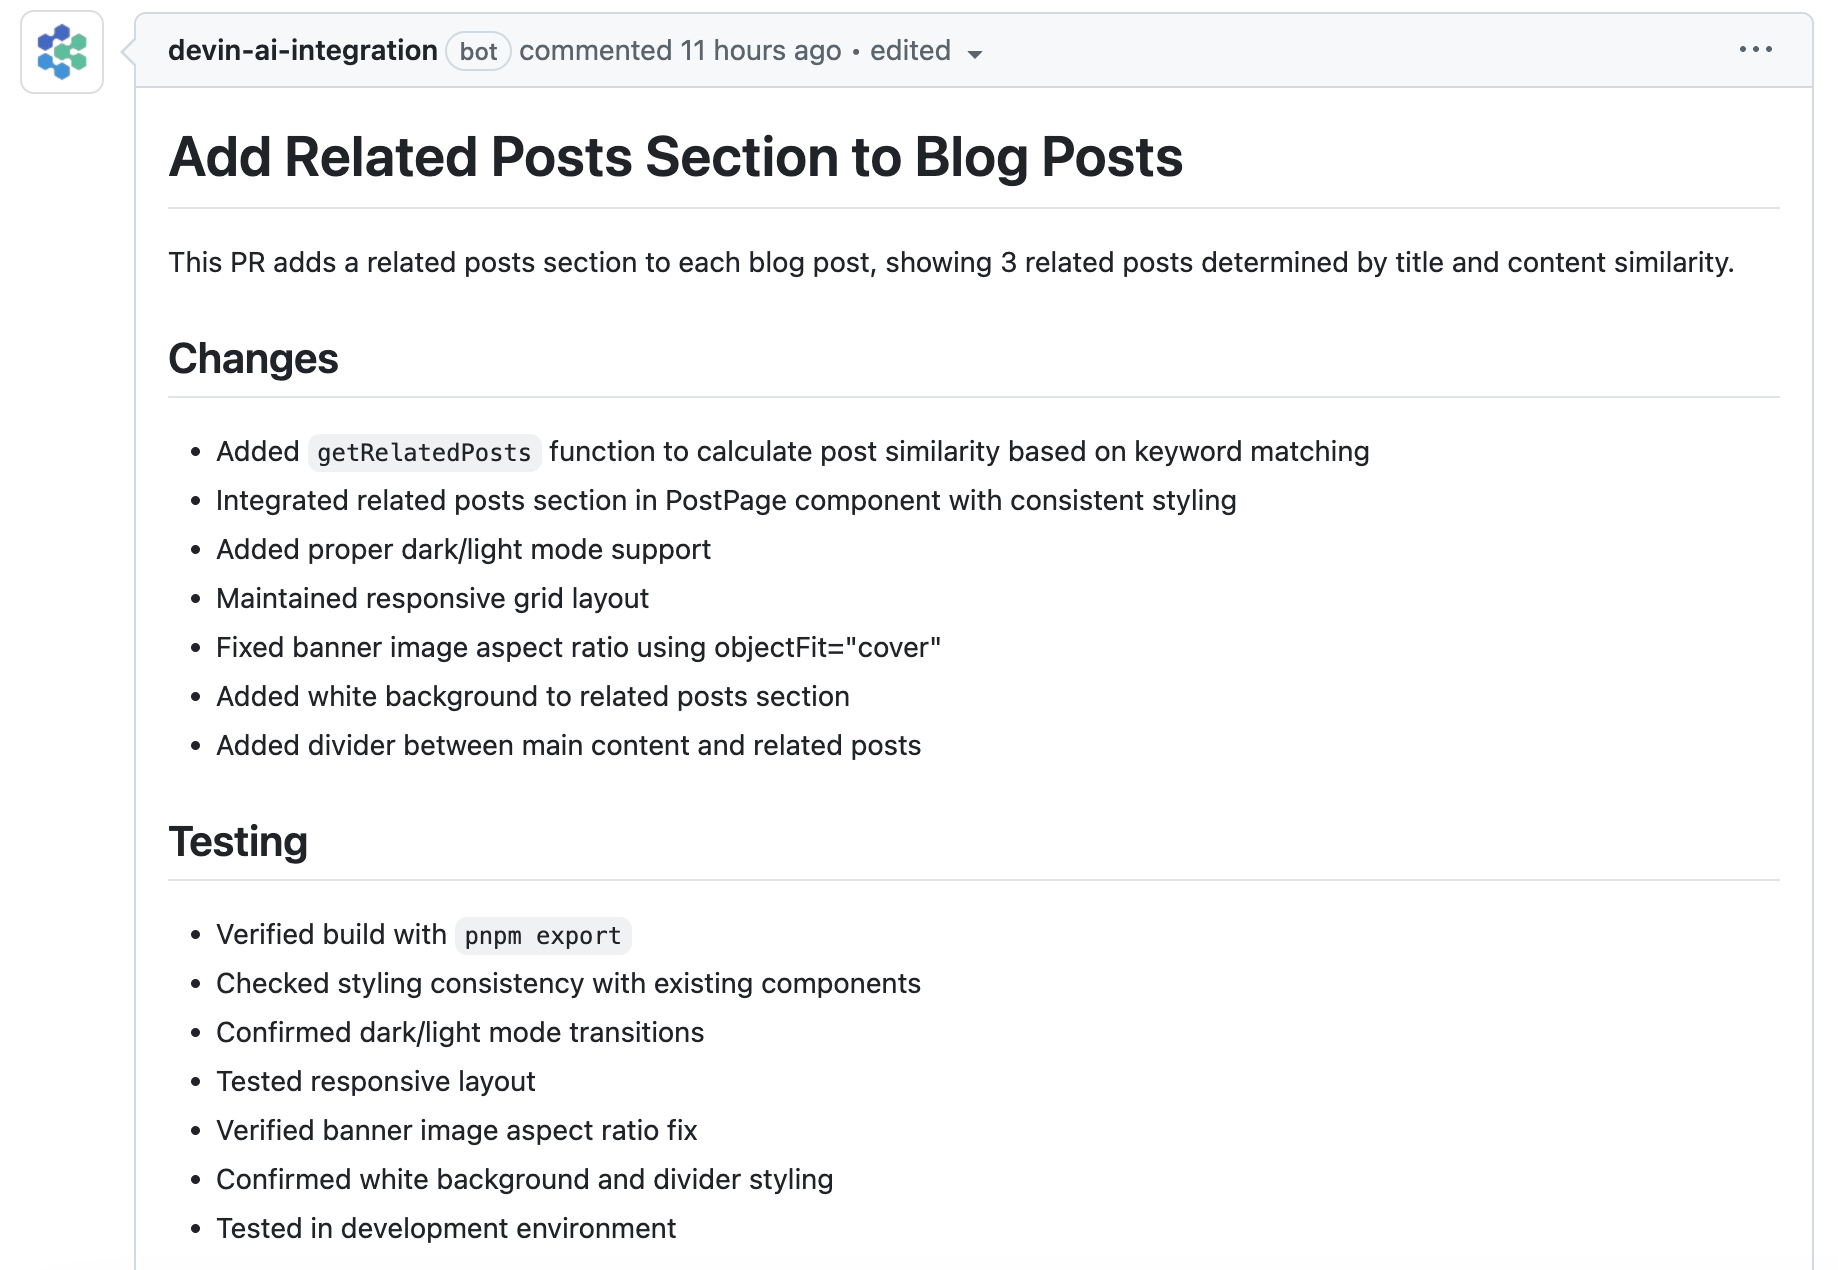Click "Added proper dark/light mode support" item

(x=463, y=549)
